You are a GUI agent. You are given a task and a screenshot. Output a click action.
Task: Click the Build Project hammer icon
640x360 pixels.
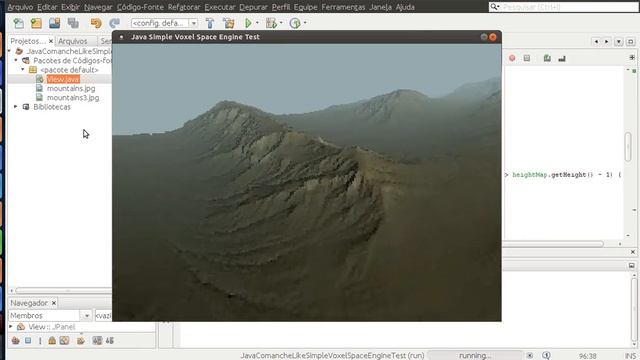pyautogui.click(x=210, y=23)
